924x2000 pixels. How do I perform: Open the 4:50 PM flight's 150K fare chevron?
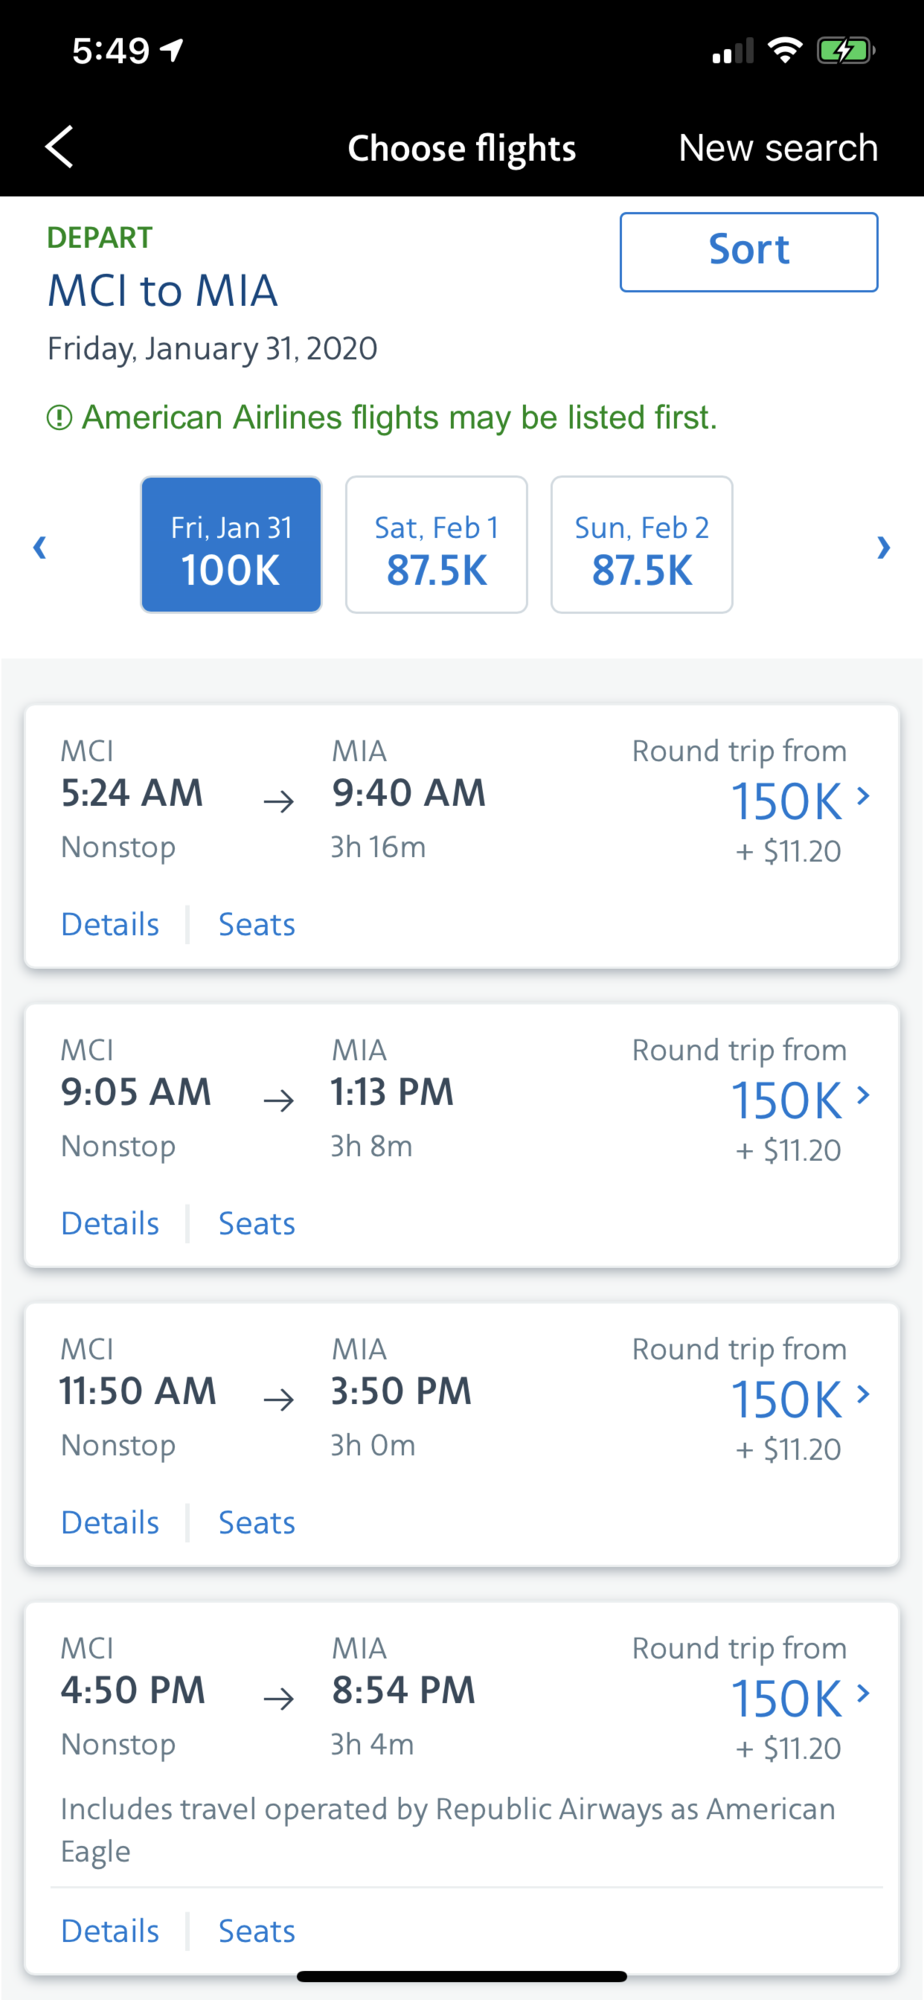863,1694
